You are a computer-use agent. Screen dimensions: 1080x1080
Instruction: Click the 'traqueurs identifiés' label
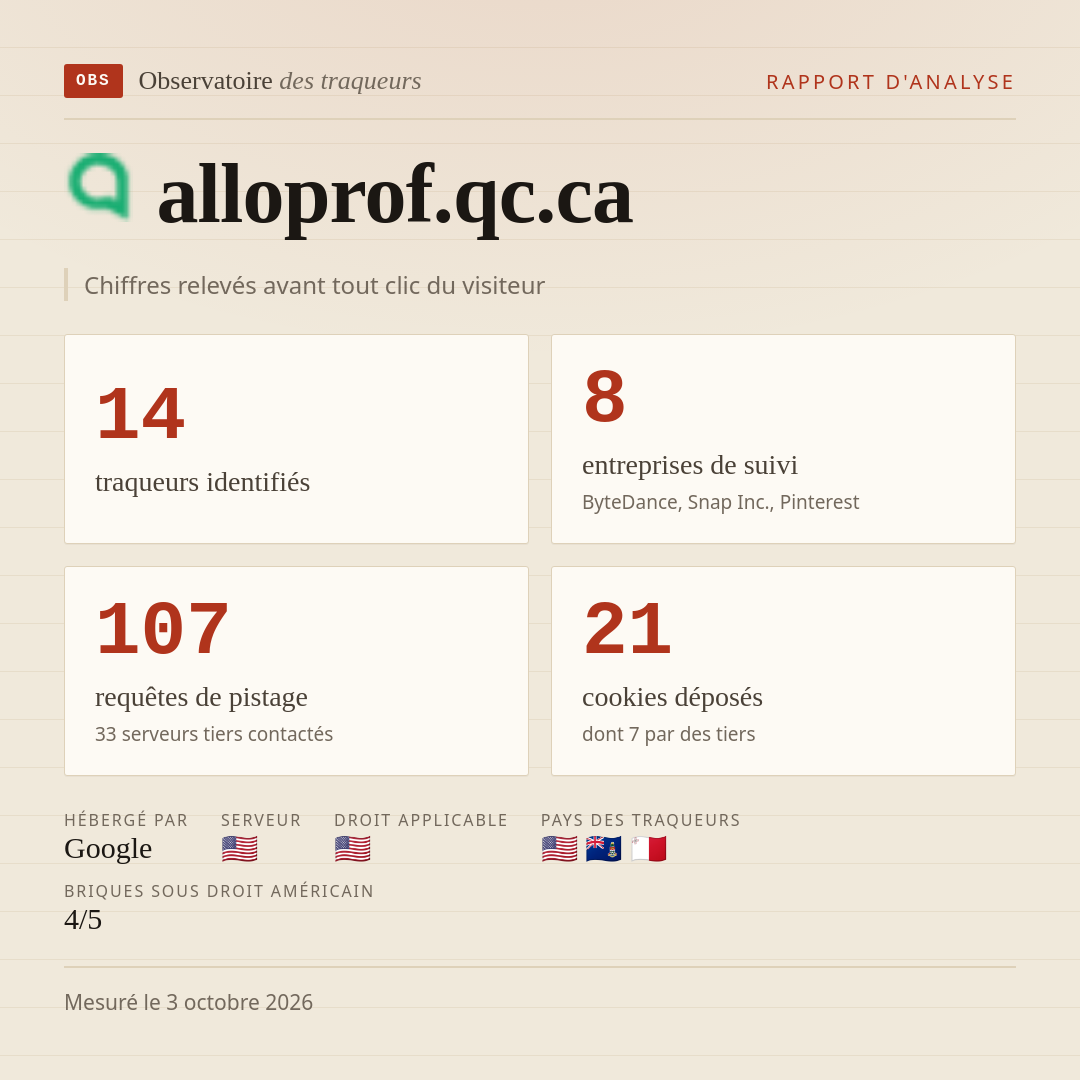coord(202,482)
